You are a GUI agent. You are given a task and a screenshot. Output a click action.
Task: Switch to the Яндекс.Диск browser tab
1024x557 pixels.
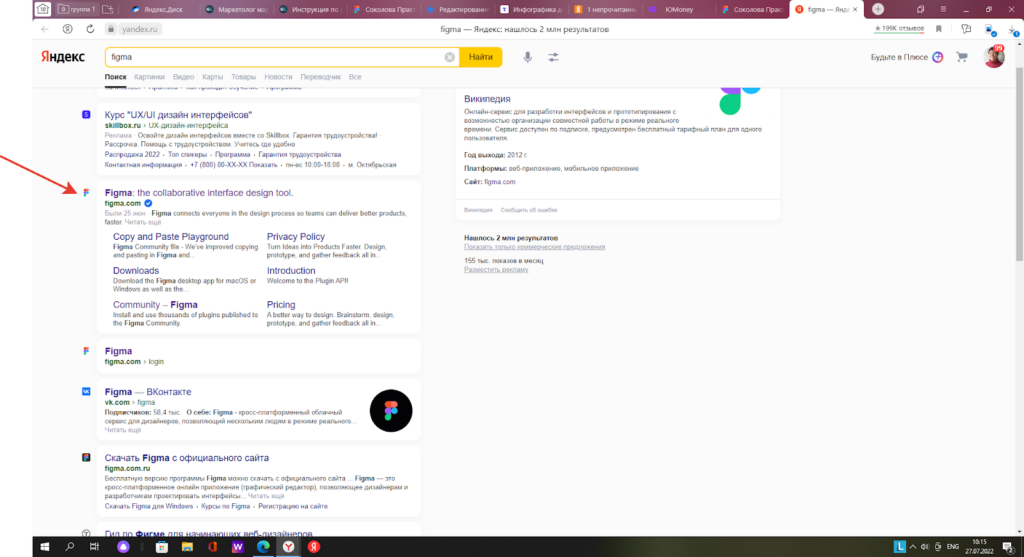163,9
